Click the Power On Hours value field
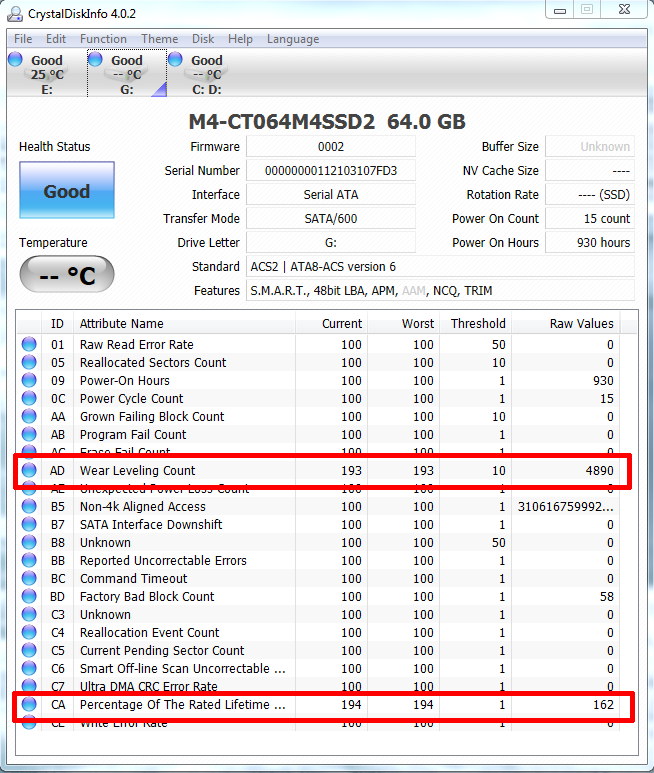This screenshot has height=773, width=654. click(590, 243)
